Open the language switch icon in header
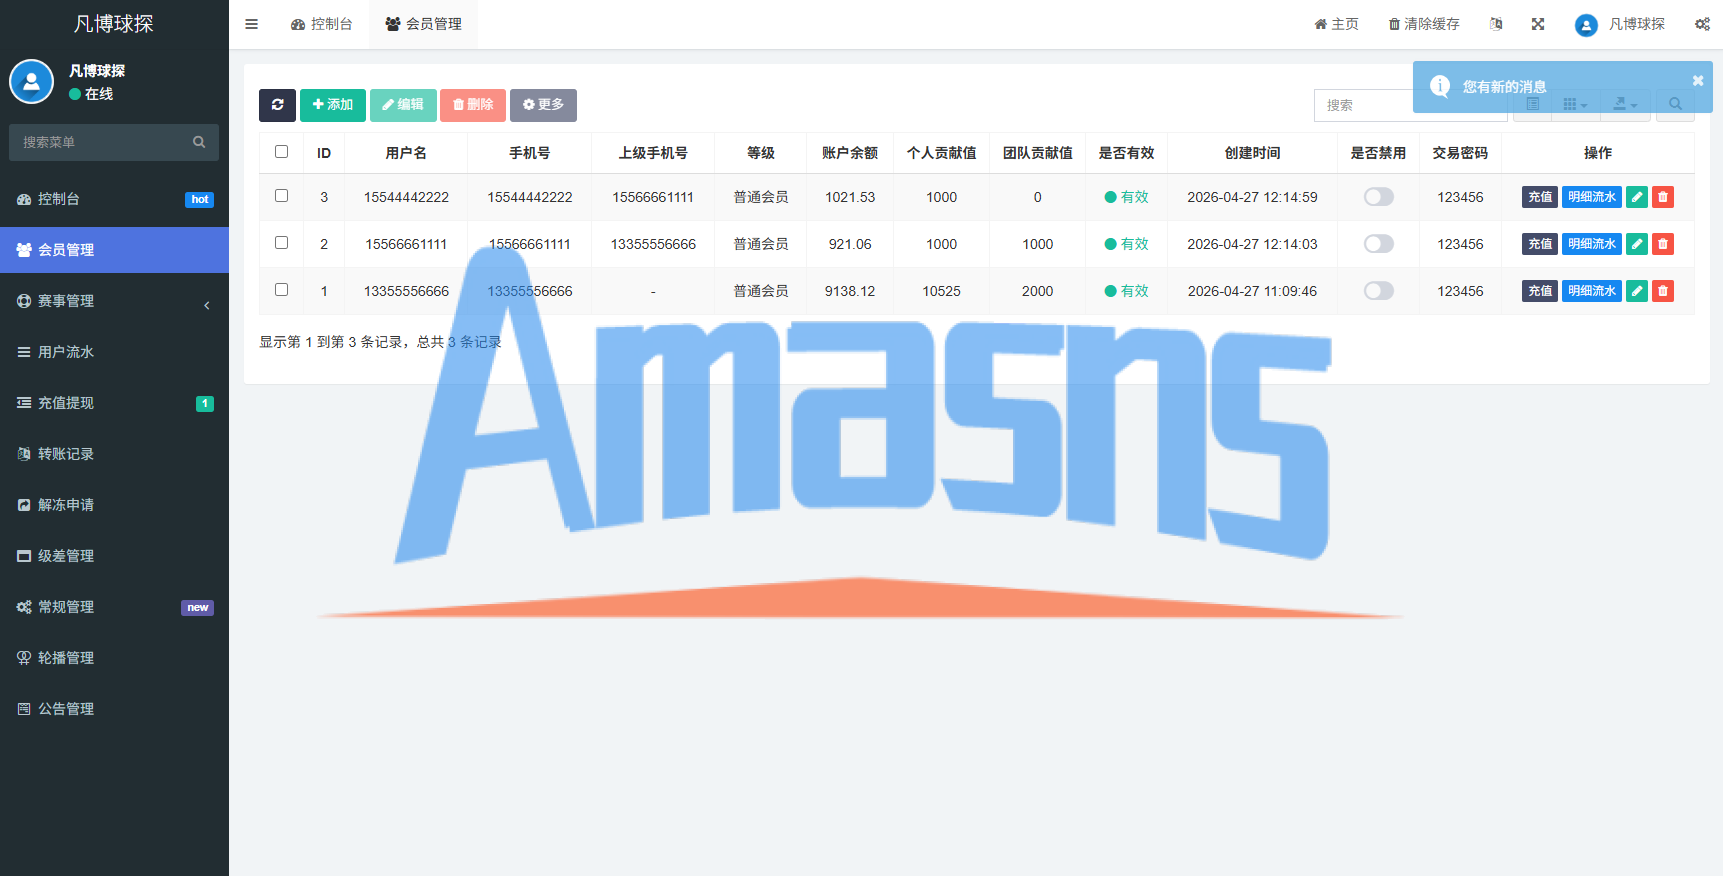The image size is (1723, 876). click(x=1496, y=24)
